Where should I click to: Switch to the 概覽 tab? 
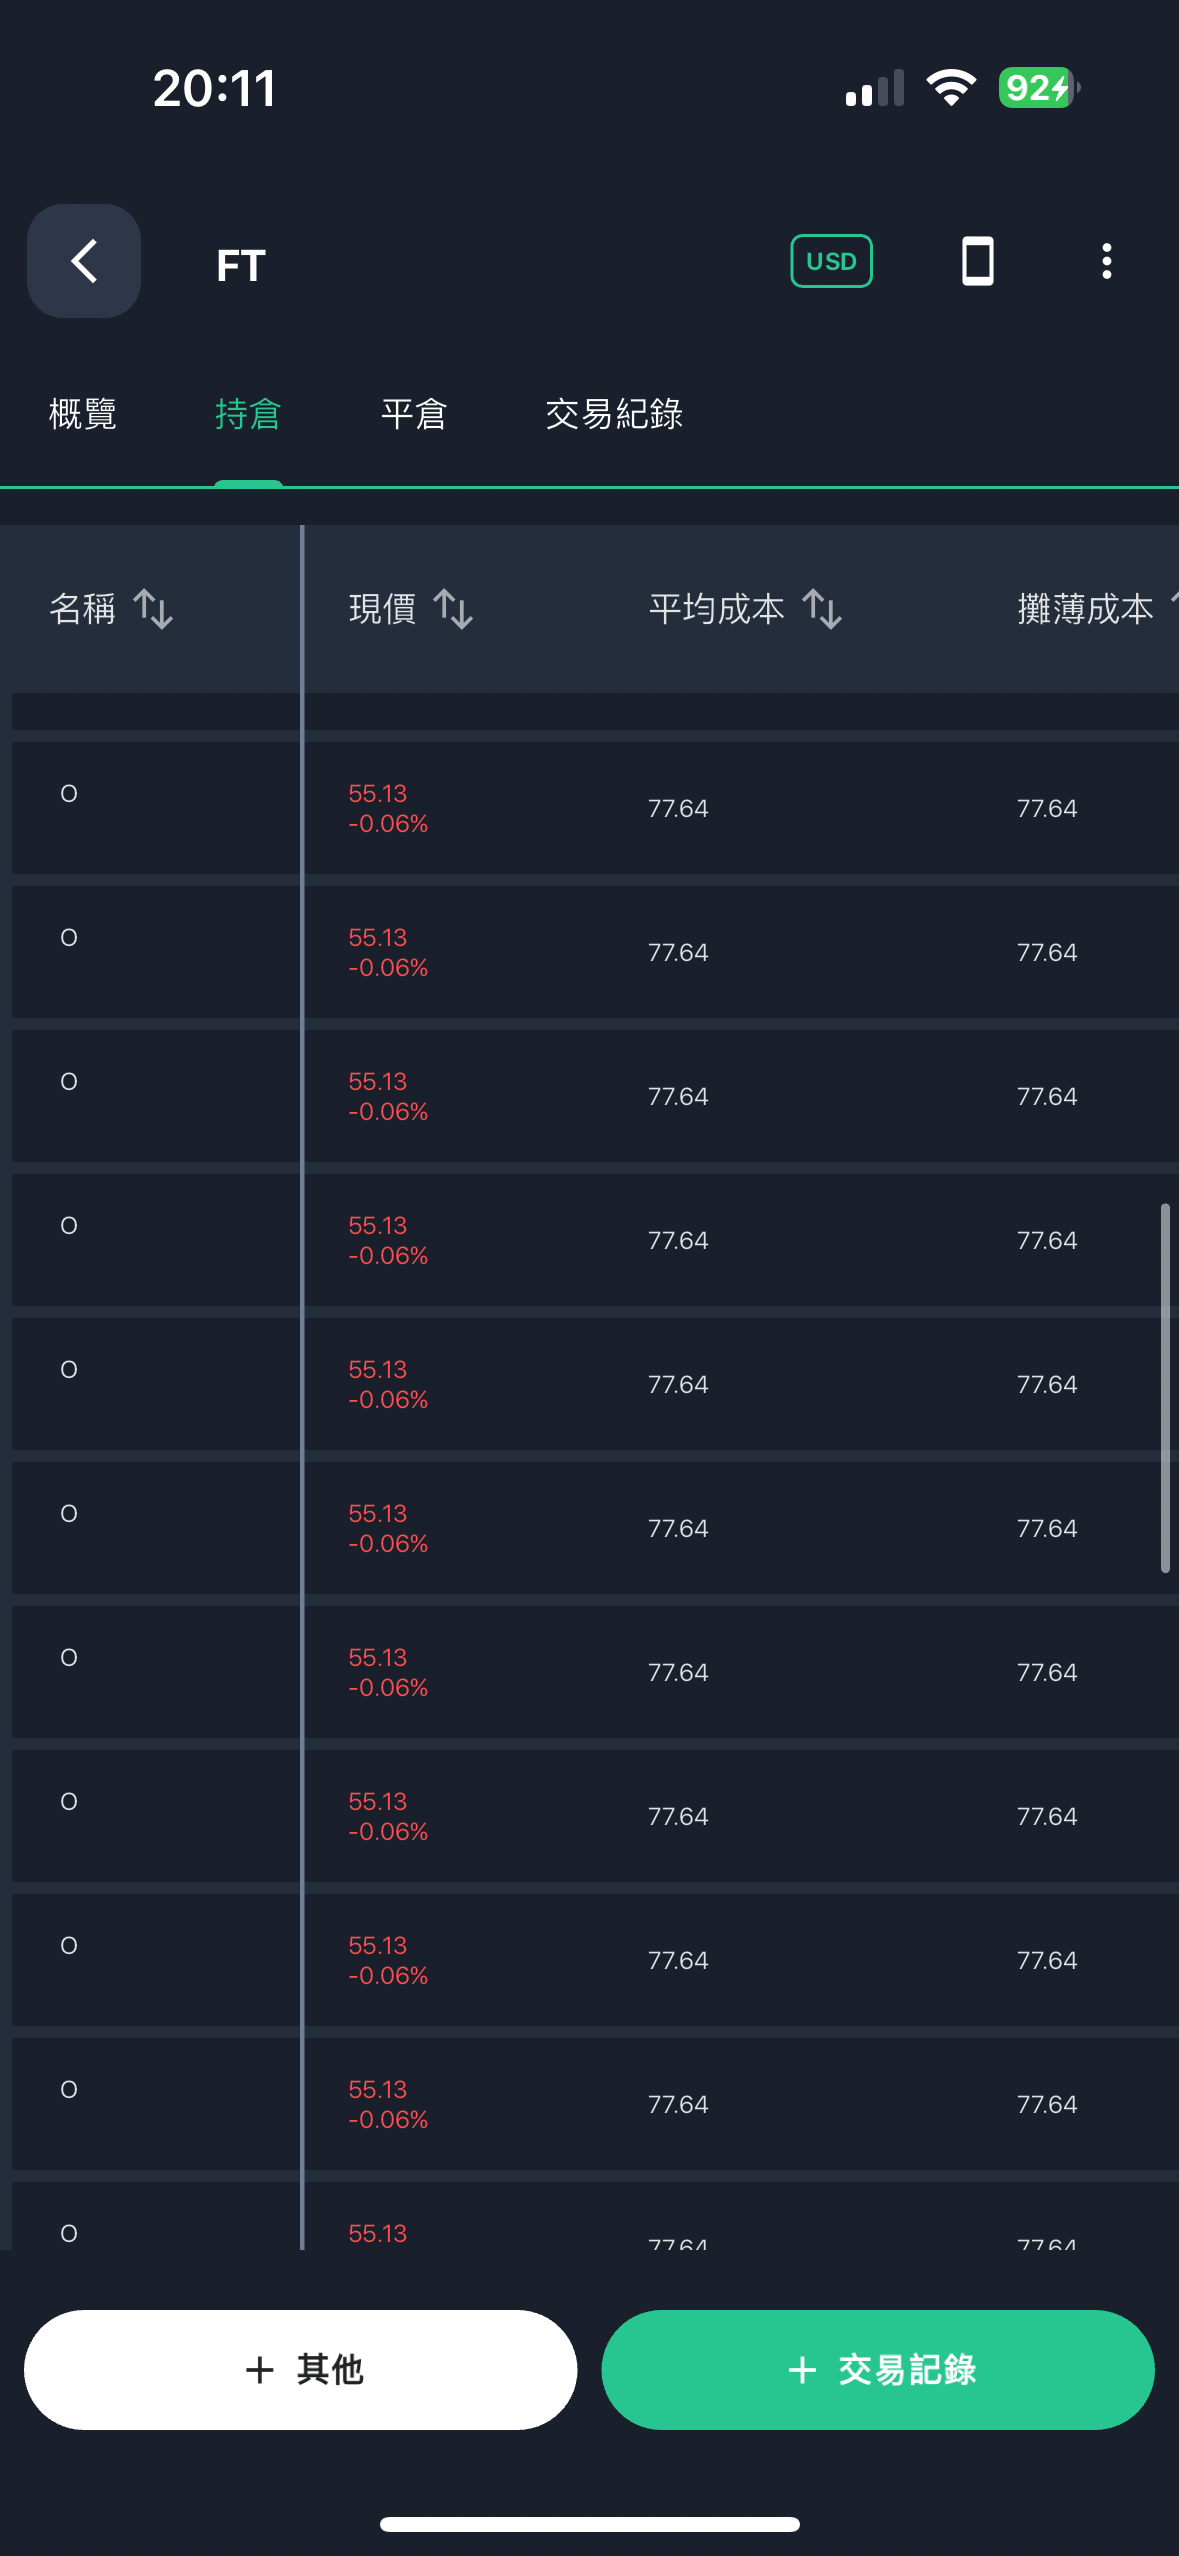pos(83,414)
